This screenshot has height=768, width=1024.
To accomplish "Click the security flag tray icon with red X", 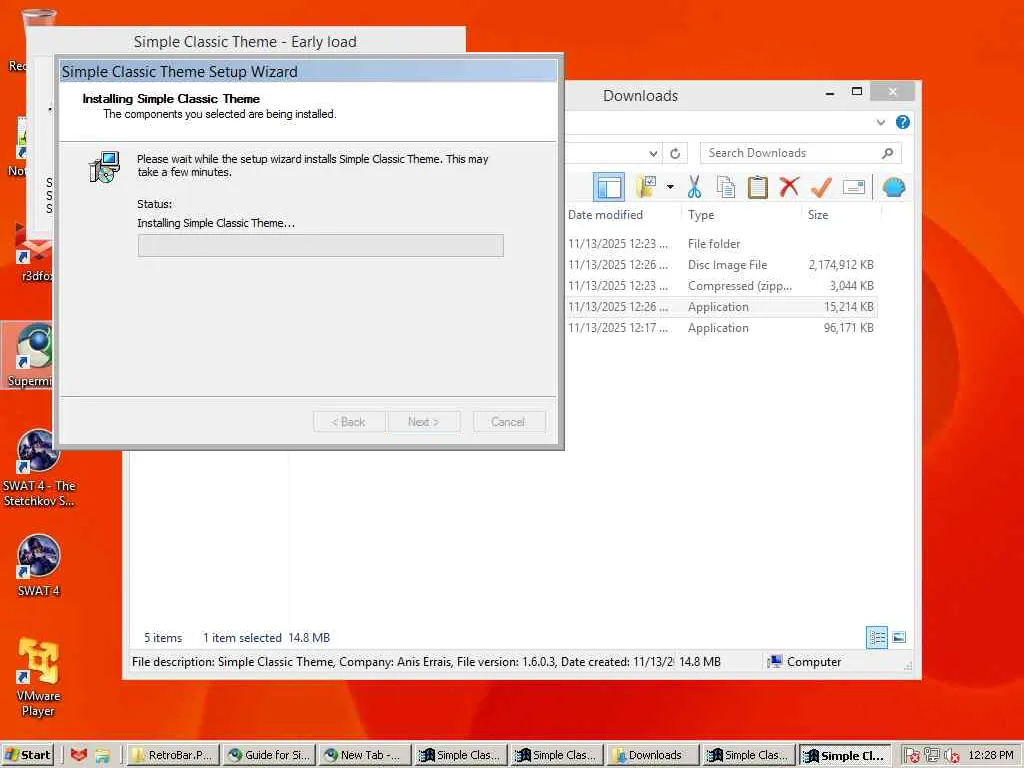I will tap(912, 756).
